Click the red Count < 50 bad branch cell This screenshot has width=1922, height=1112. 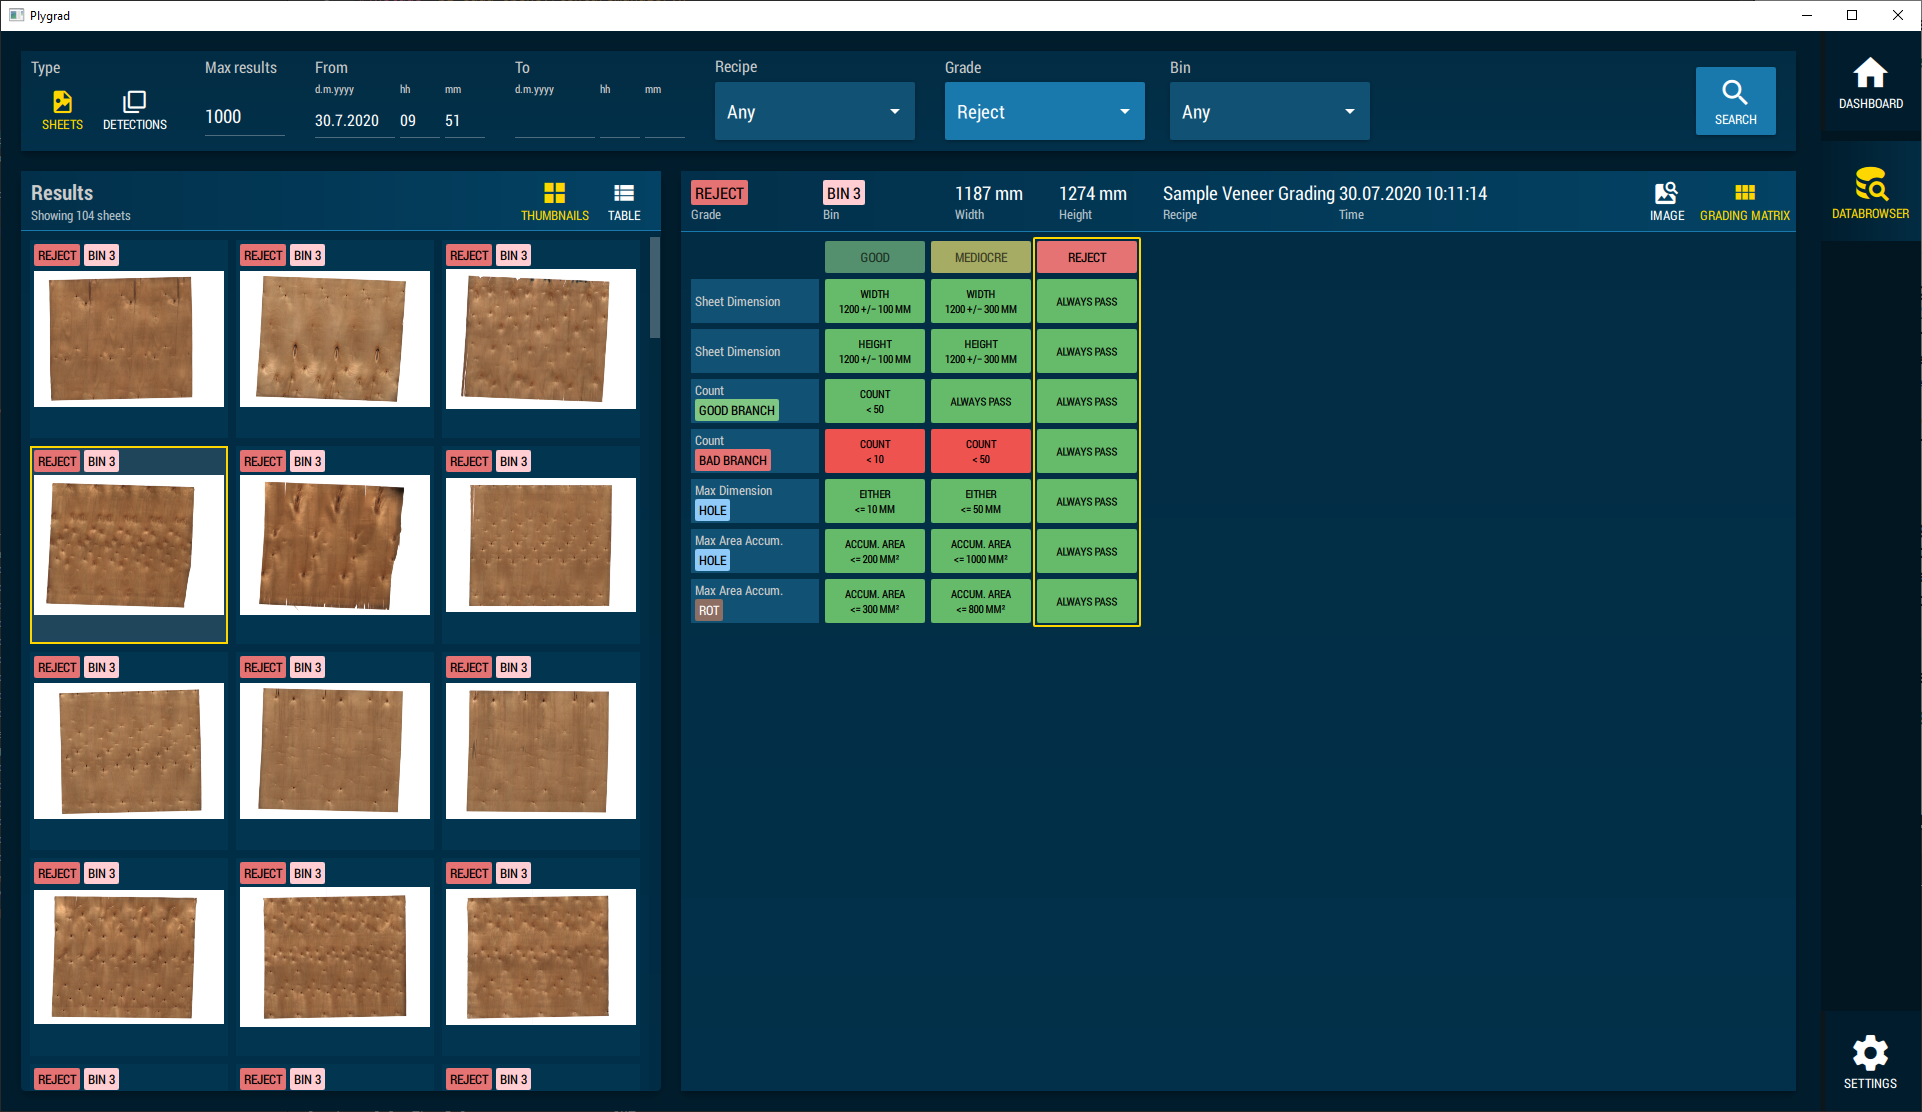[x=980, y=451]
